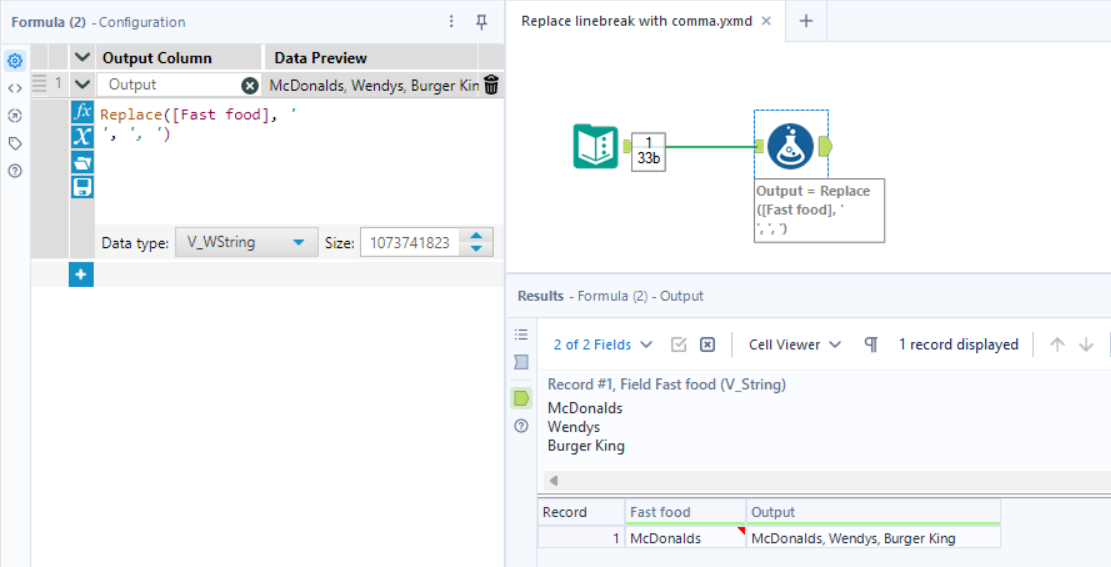Pin the Configuration window
Screen dimensions: 1111x567
tap(481, 21)
